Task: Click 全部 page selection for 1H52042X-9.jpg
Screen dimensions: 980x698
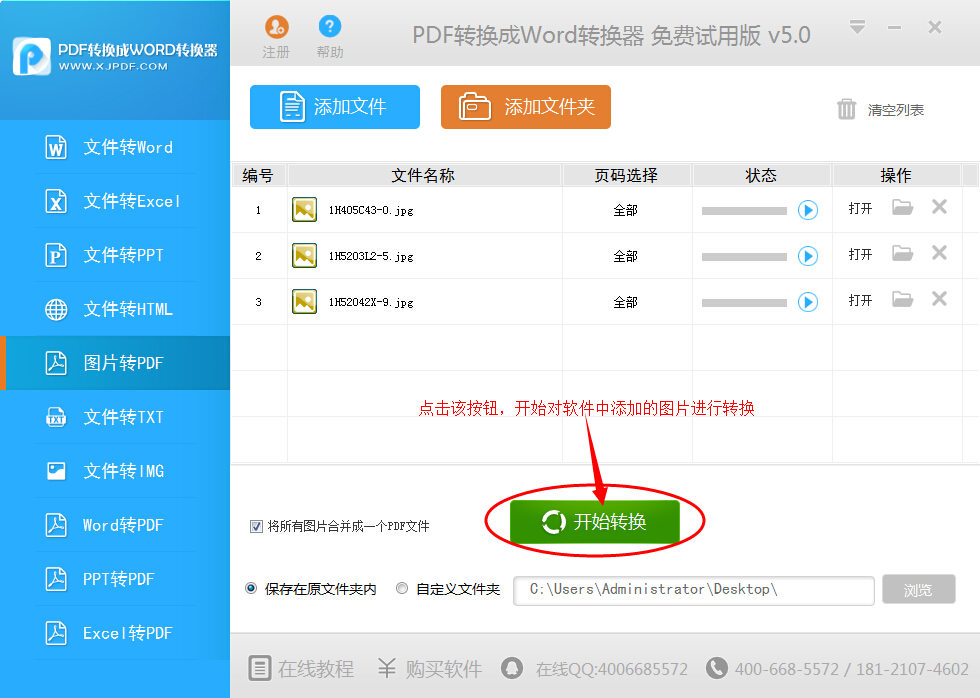Action: (x=625, y=302)
